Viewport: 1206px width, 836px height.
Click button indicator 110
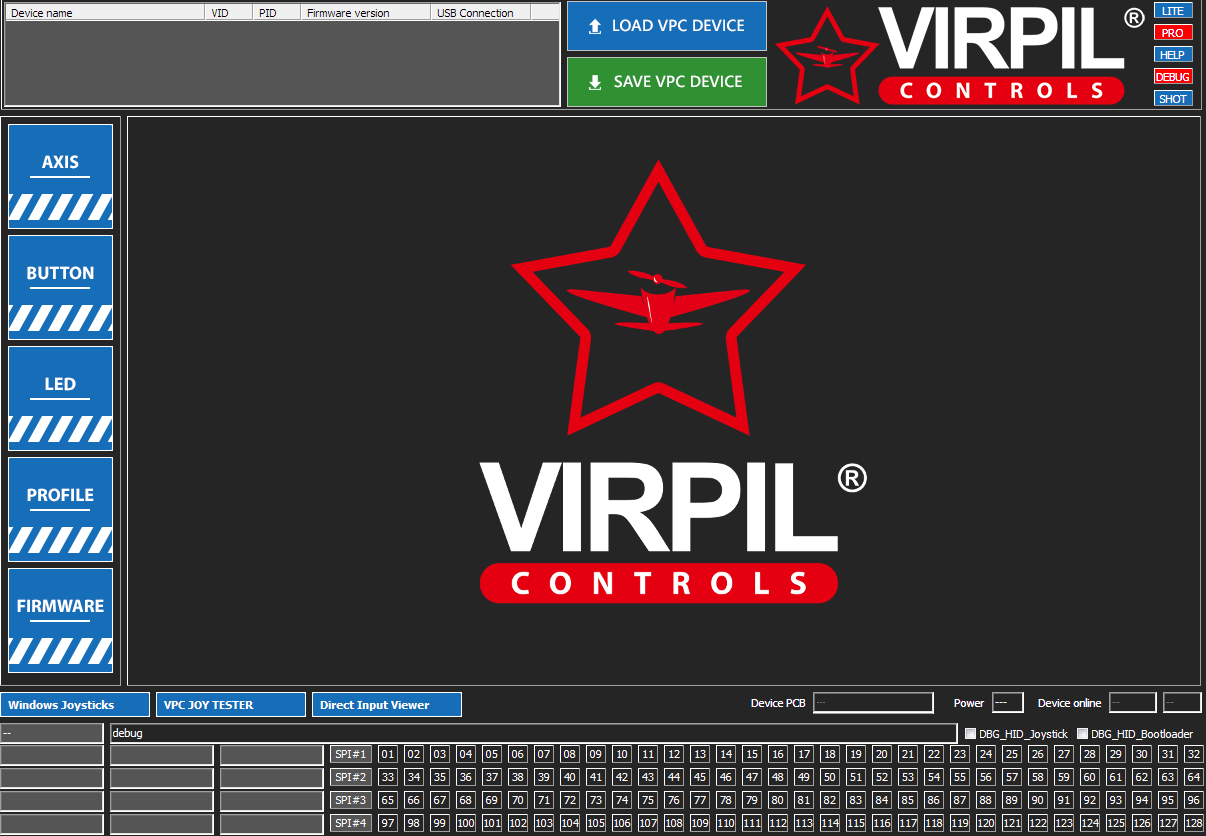(x=726, y=823)
